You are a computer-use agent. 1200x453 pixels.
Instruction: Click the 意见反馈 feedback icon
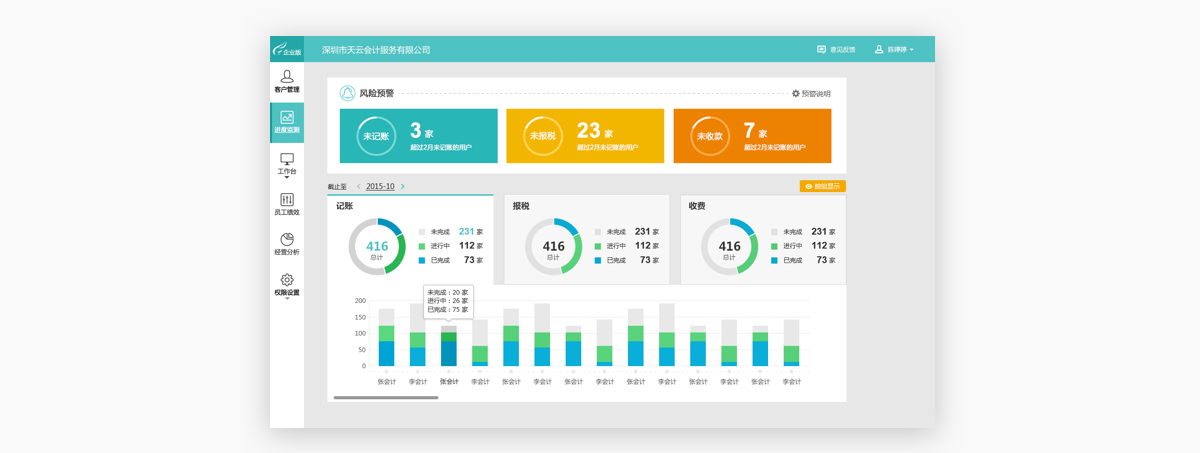tap(821, 49)
